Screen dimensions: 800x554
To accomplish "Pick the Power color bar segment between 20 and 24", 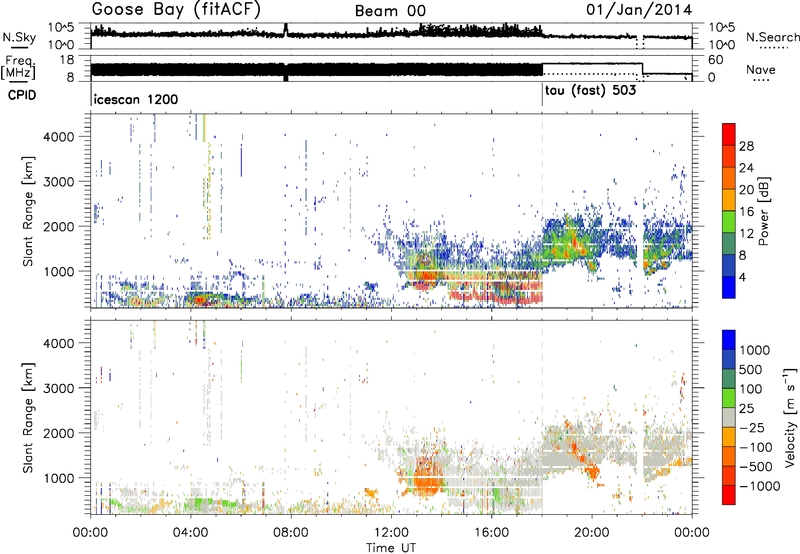I will click(x=729, y=178).
